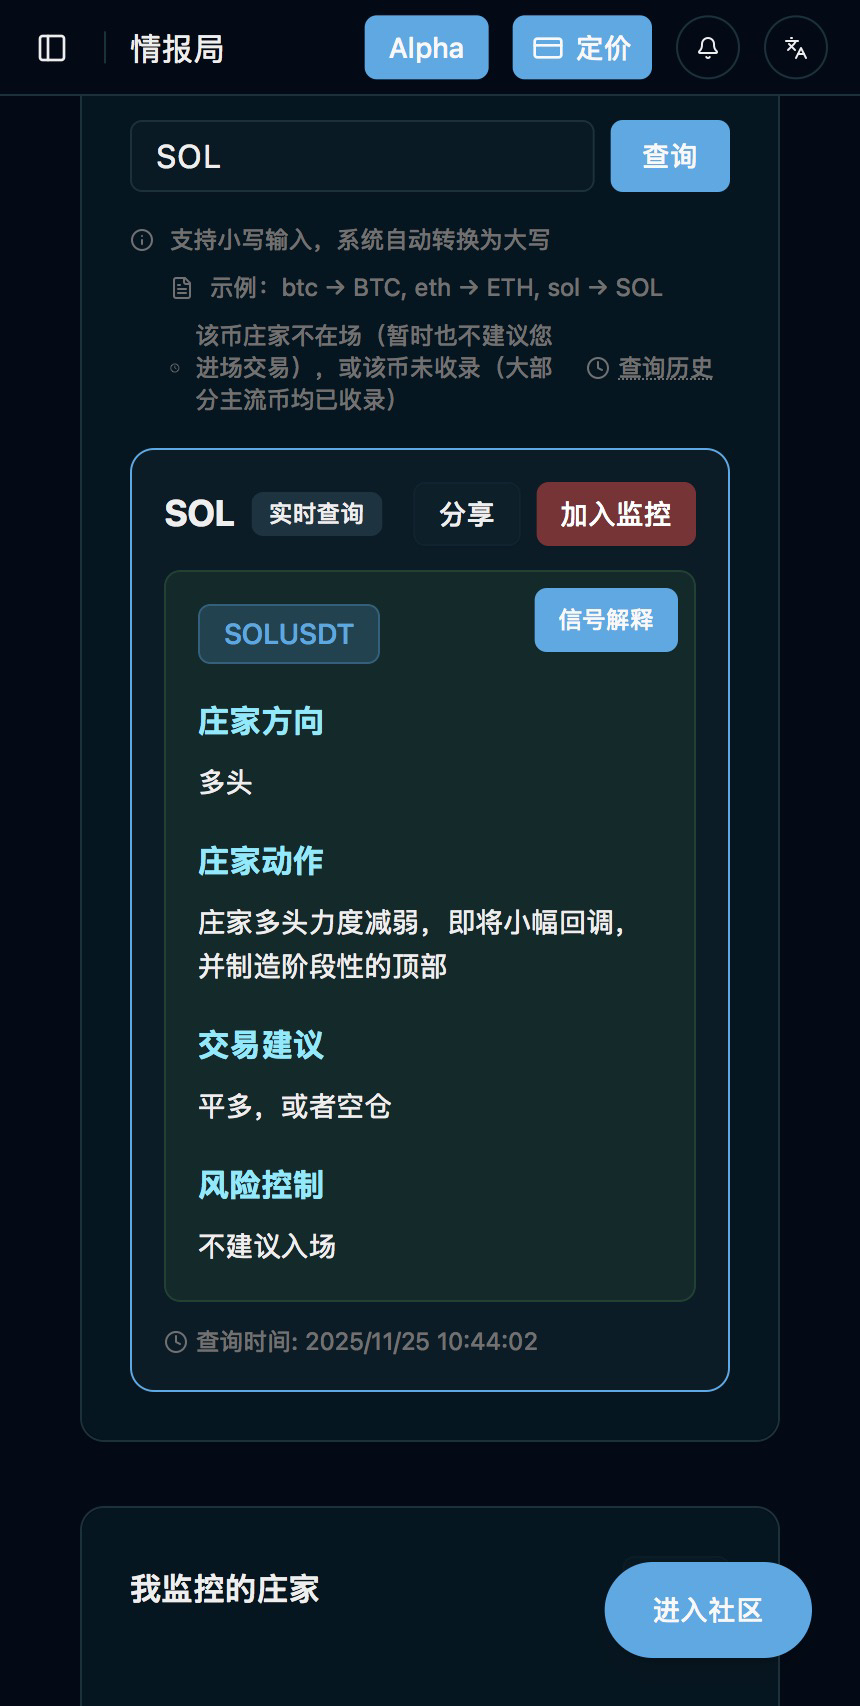Viewport: 860px width, 1706px height.
Task: Go to the 定价 pricing page
Action: tap(582, 48)
